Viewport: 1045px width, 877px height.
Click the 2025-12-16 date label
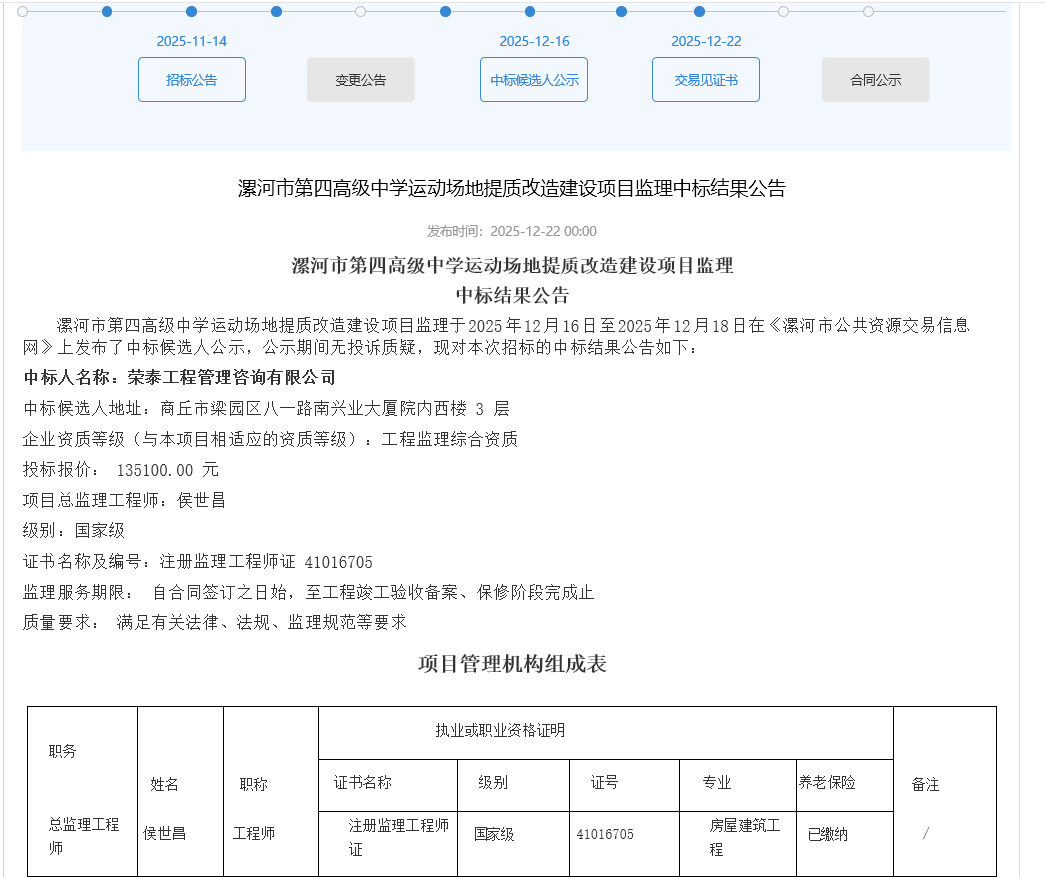click(x=534, y=41)
